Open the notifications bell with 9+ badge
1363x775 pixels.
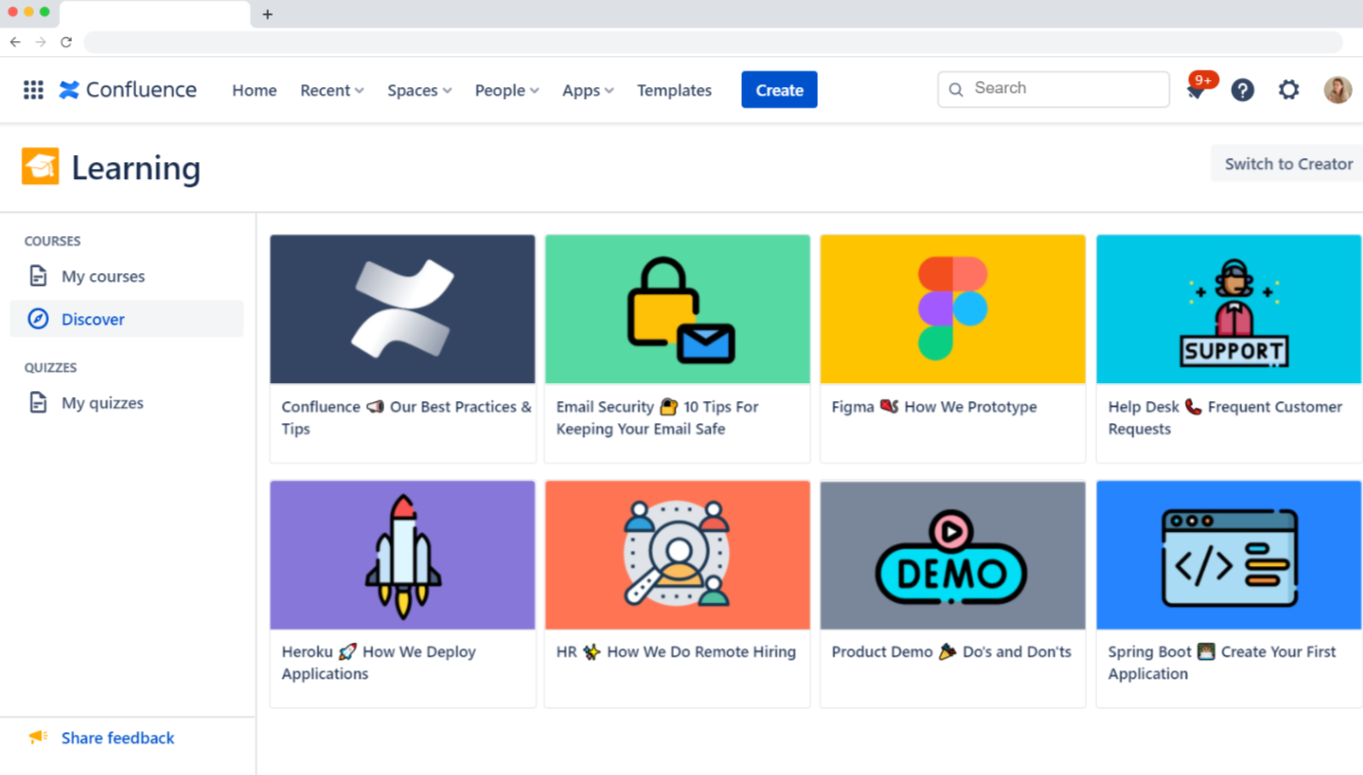coord(1196,90)
